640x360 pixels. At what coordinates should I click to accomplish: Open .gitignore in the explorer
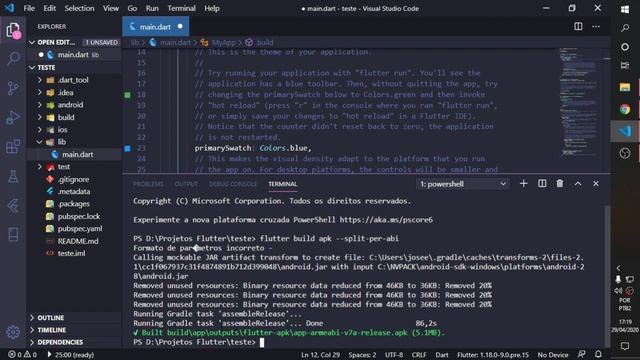point(73,179)
